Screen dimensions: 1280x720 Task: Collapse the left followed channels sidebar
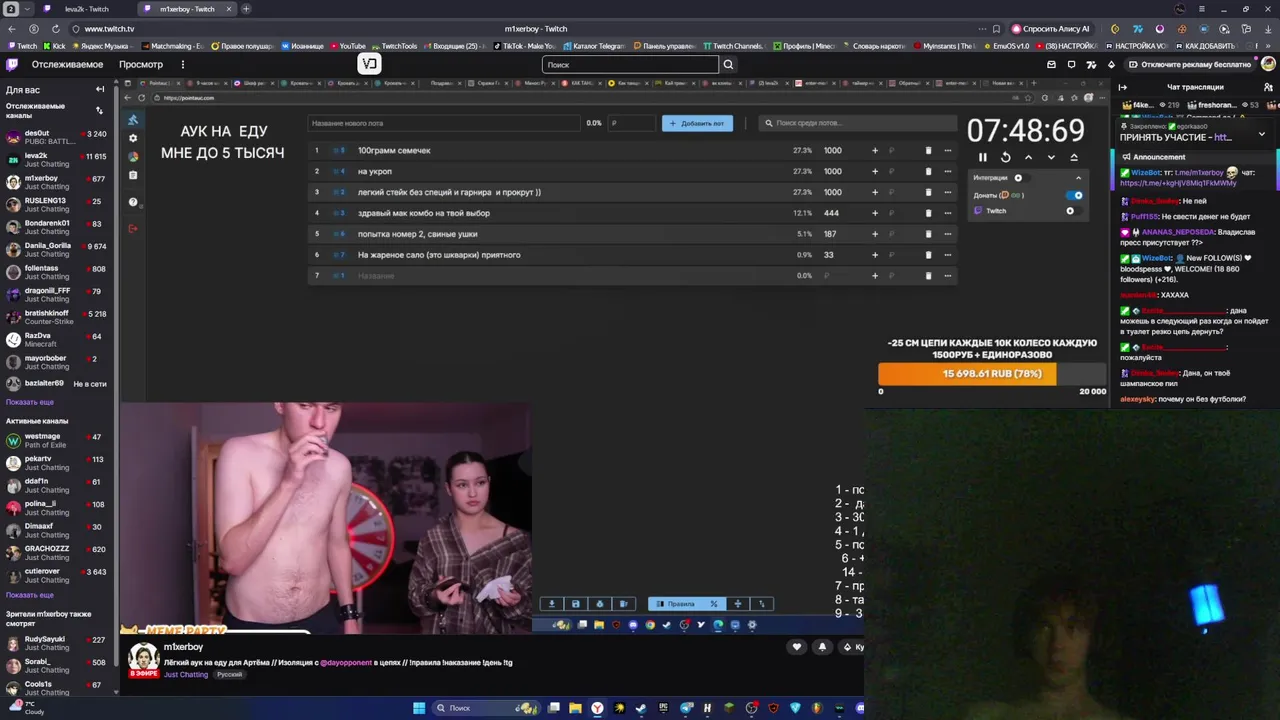coord(99,89)
